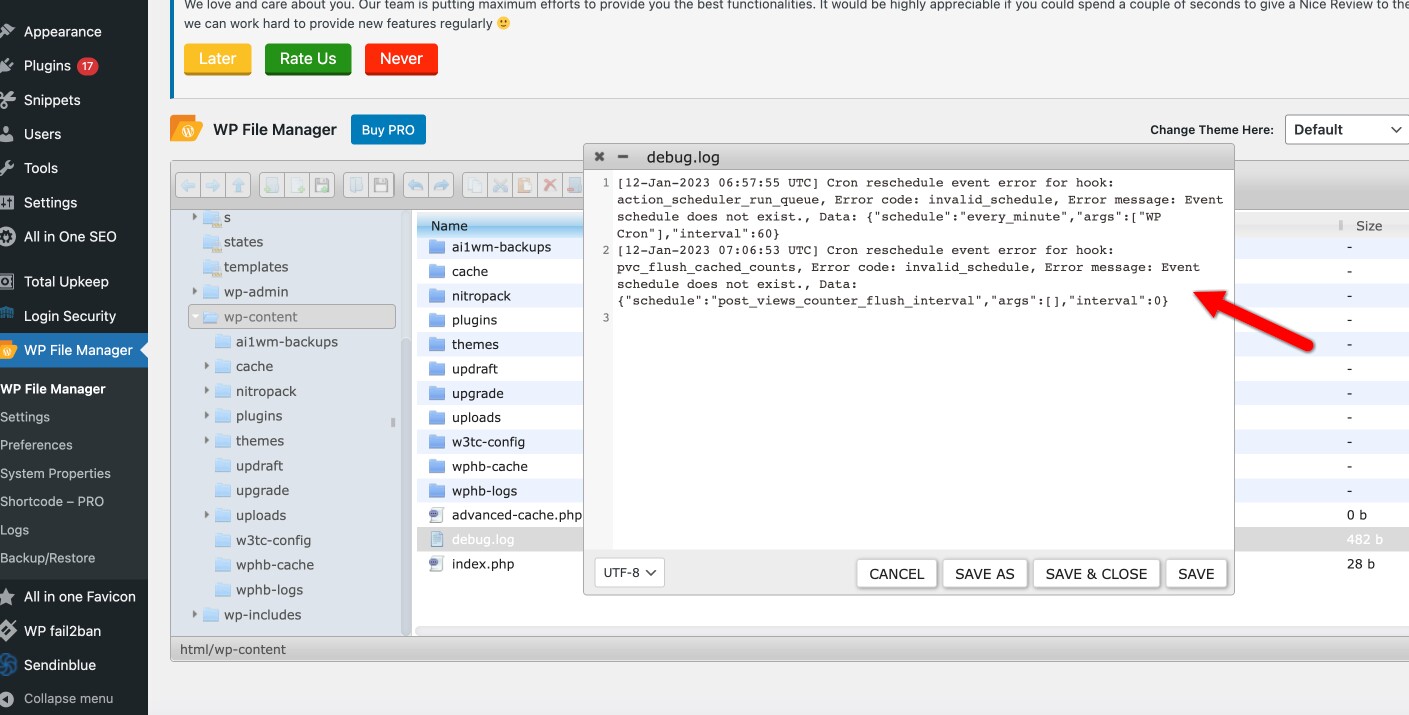1409x715 pixels.
Task: Open Login Security menu item
Action: [70, 316]
